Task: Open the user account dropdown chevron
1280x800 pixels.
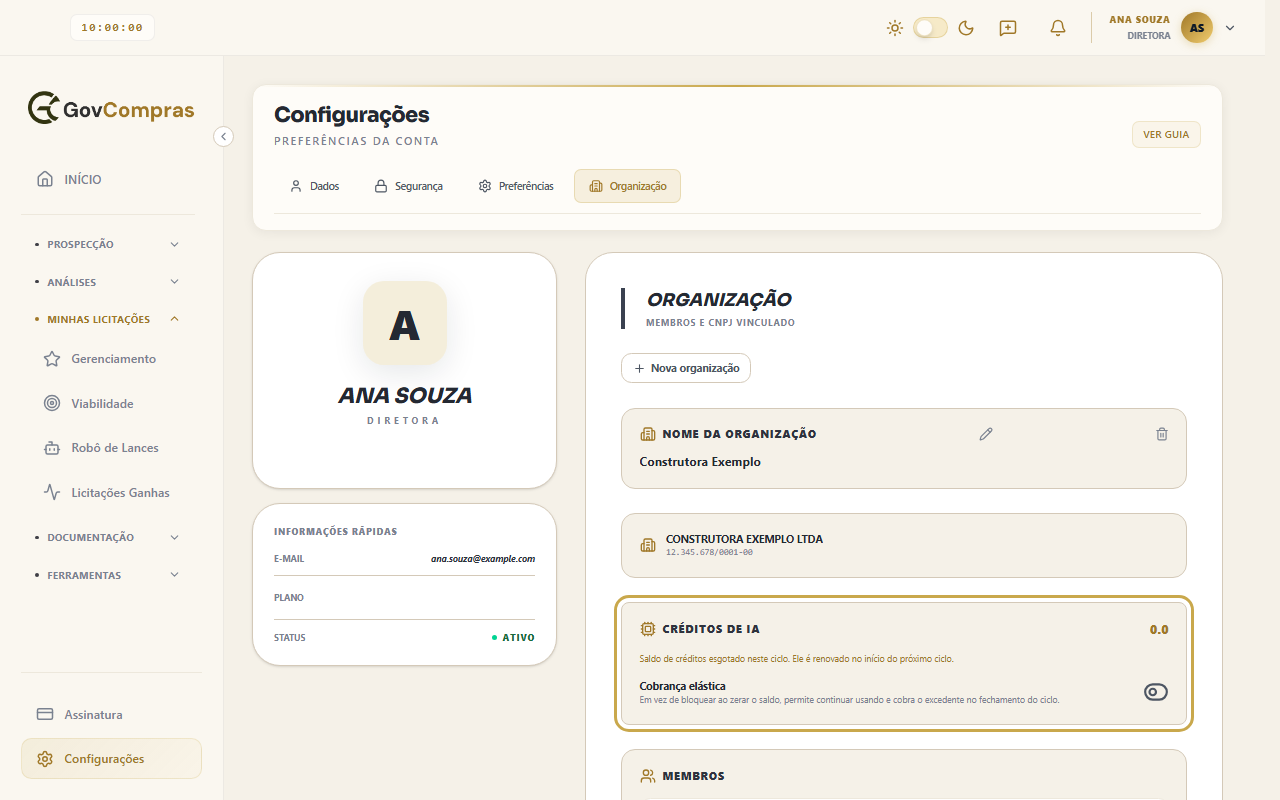Action: tap(1230, 28)
